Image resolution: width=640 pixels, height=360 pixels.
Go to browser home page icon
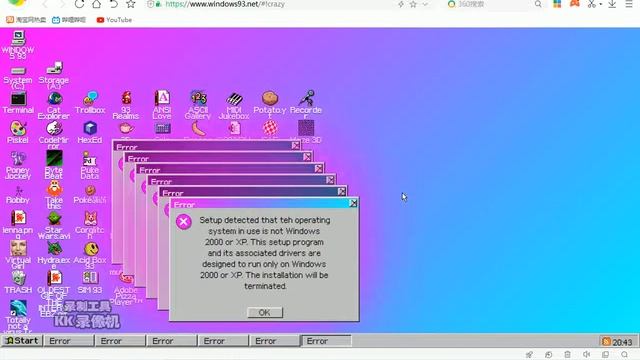click(96, 4)
